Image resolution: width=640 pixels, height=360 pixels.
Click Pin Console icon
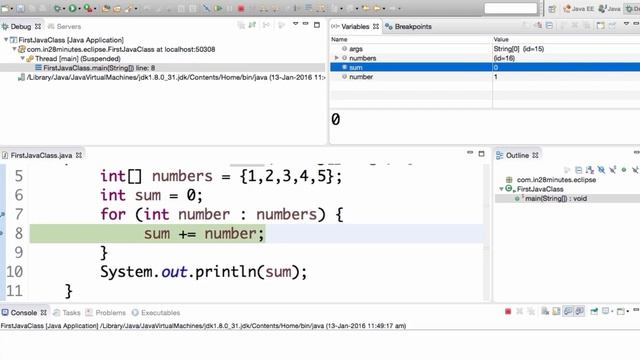pyautogui.click(x=594, y=311)
